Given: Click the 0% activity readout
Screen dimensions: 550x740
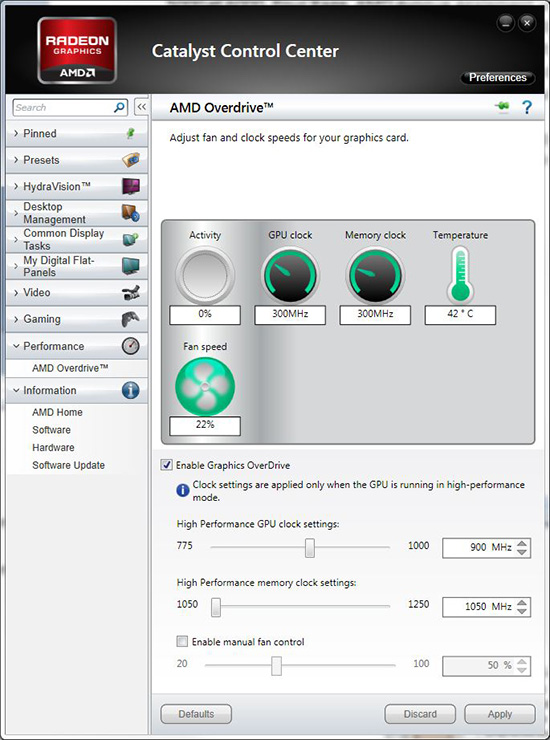Looking at the screenshot, I should (x=205, y=314).
